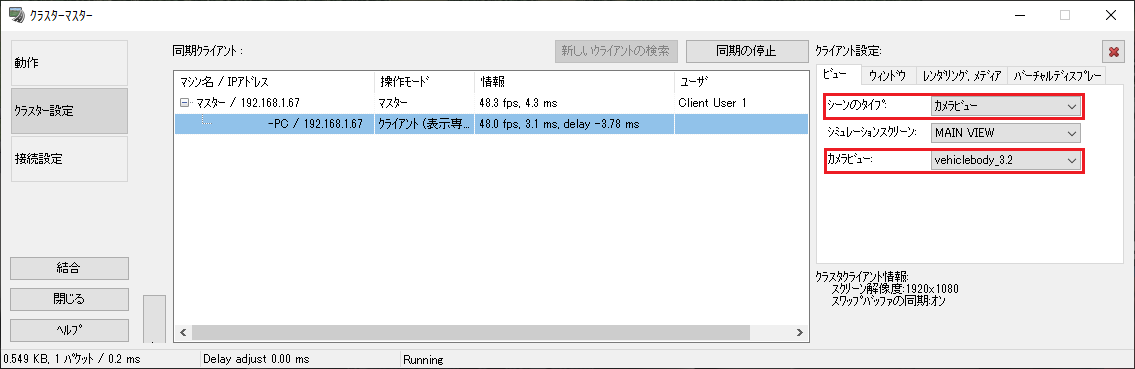
Task: Switch to the ビュー tab
Action: click(838, 75)
